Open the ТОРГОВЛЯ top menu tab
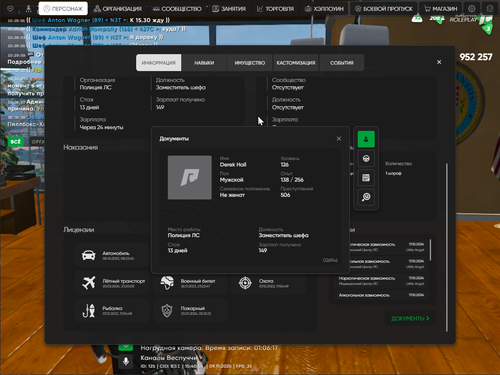500x375 pixels. click(275, 9)
